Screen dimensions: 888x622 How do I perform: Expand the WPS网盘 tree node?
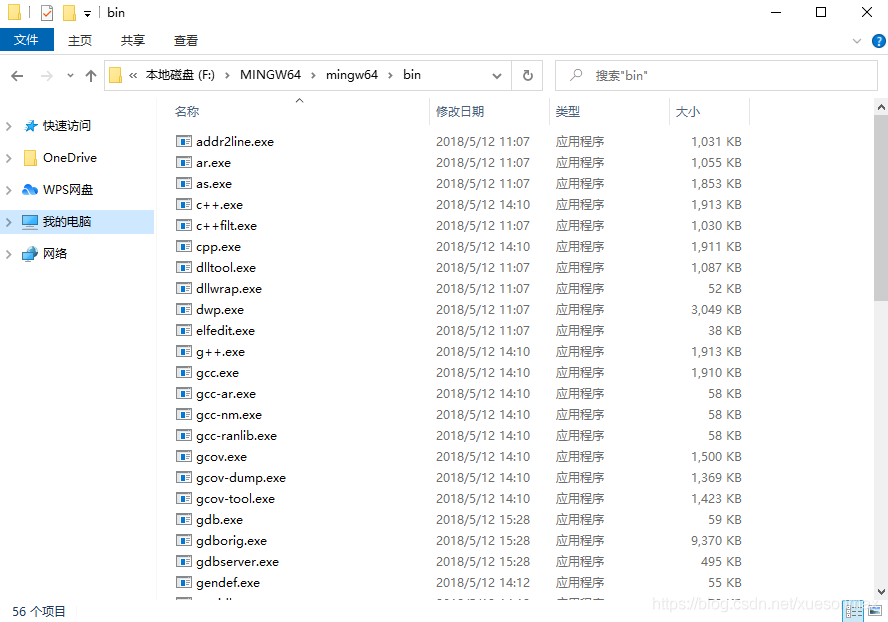click(x=8, y=190)
